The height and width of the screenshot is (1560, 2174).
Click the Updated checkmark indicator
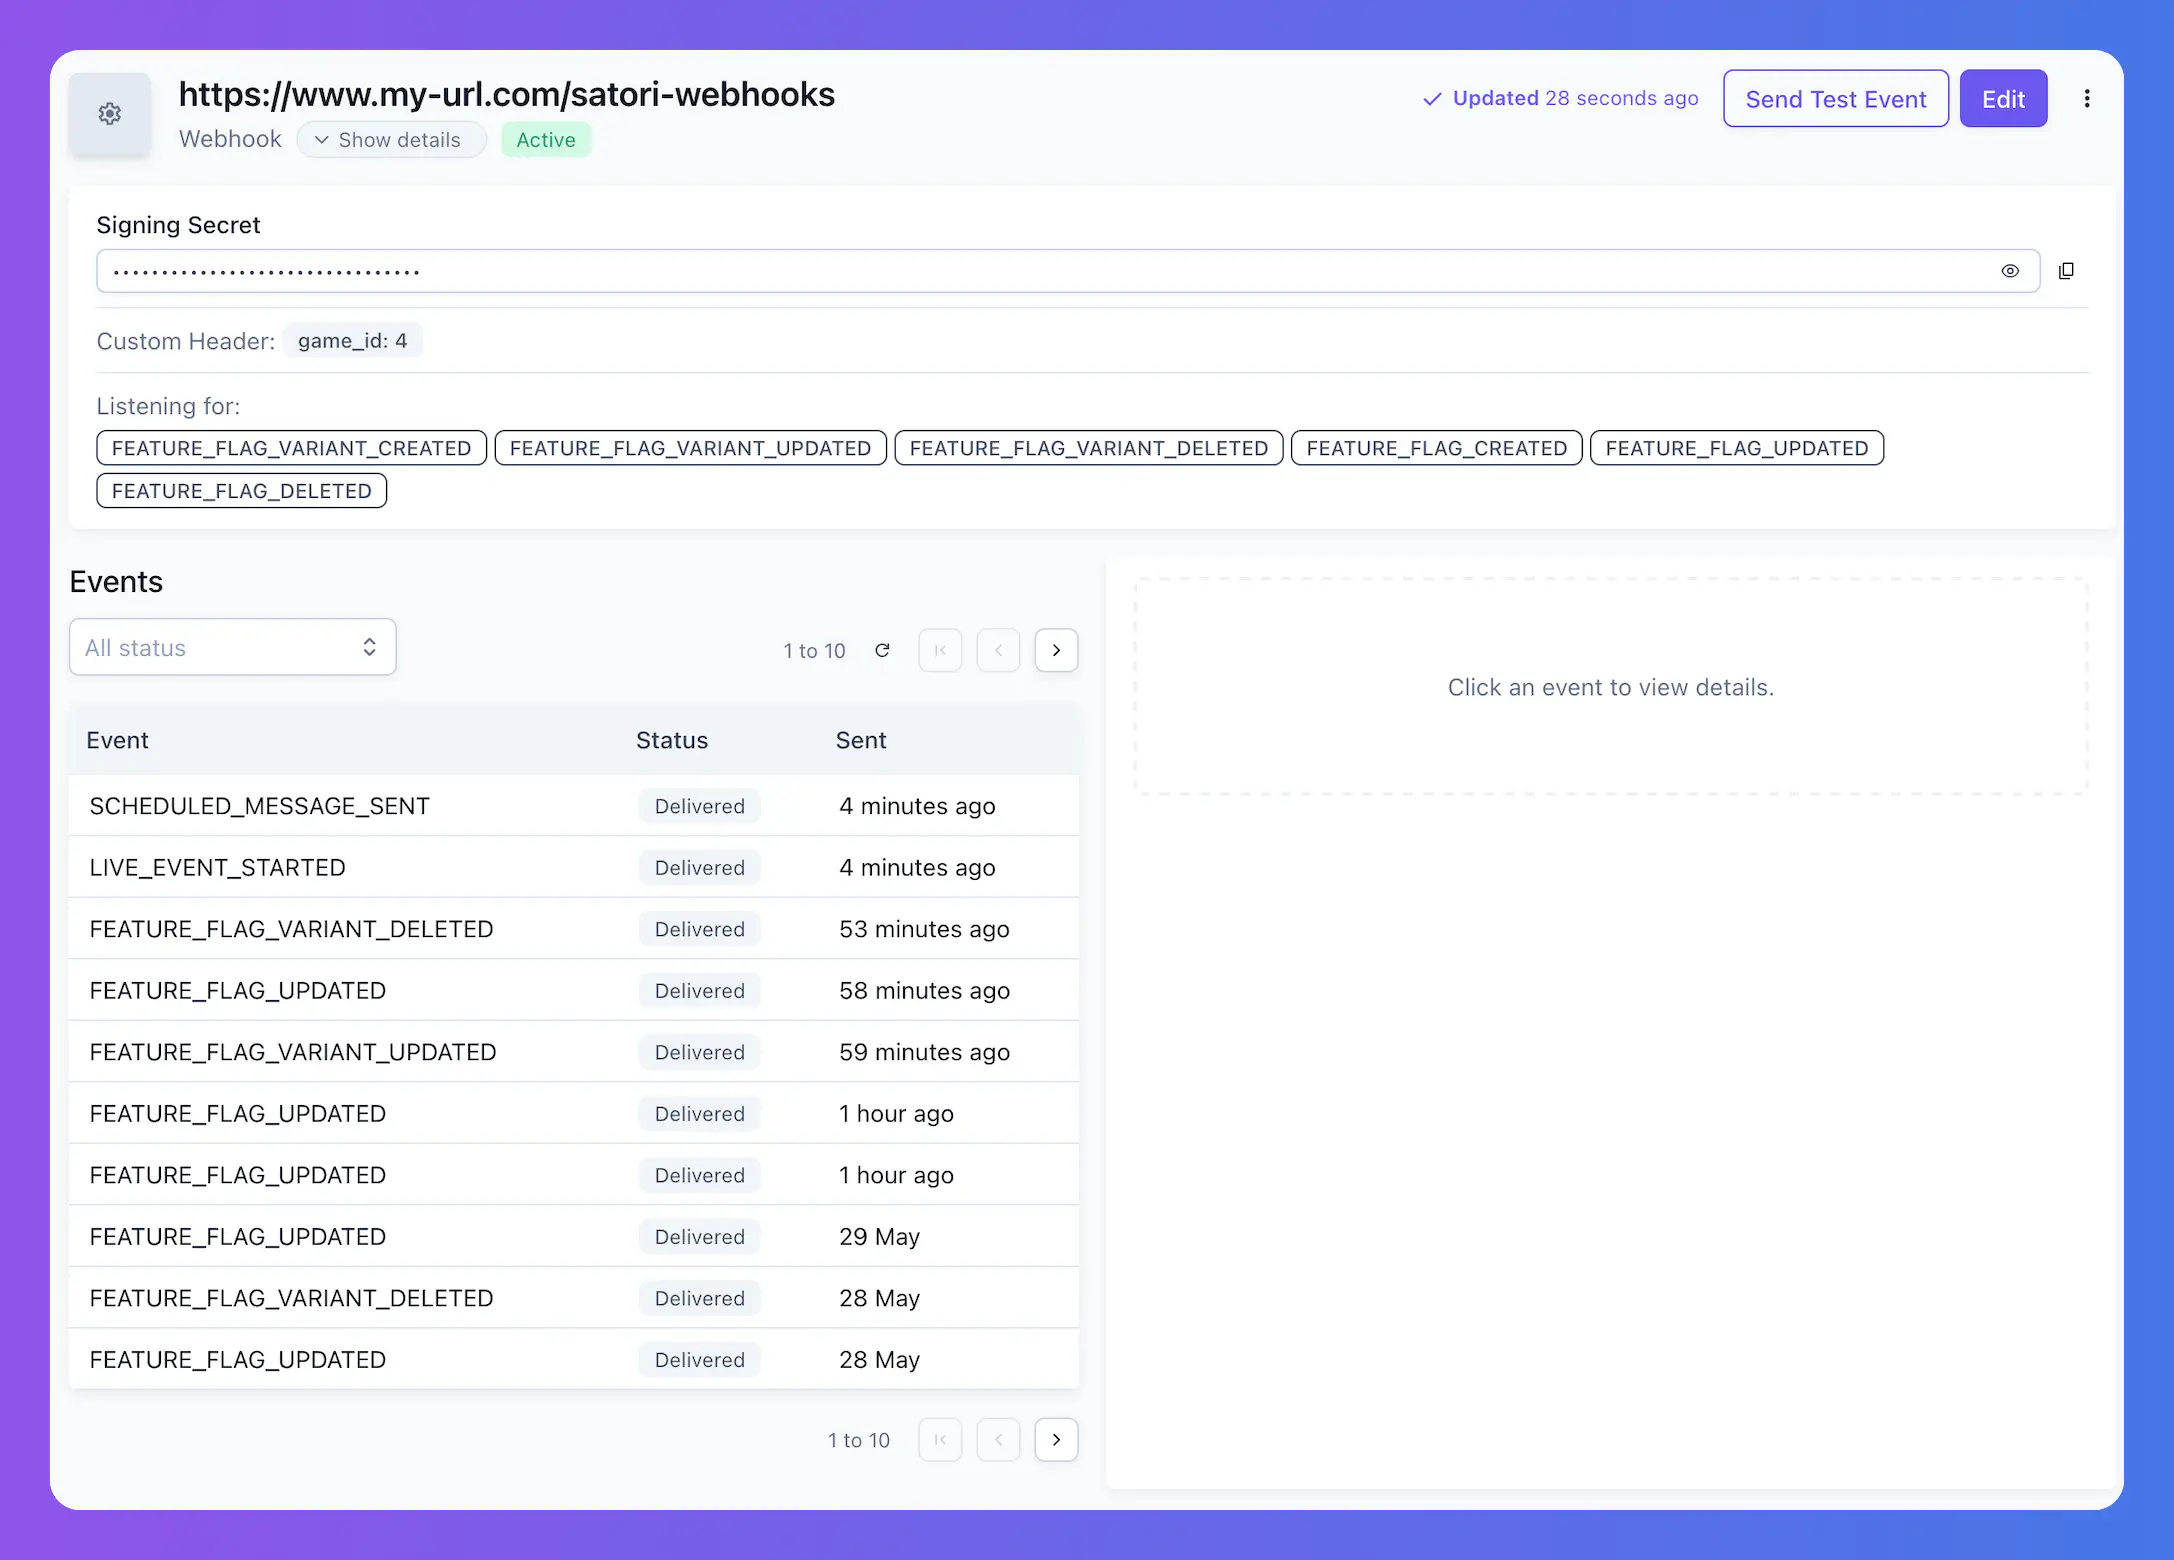(x=1432, y=98)
